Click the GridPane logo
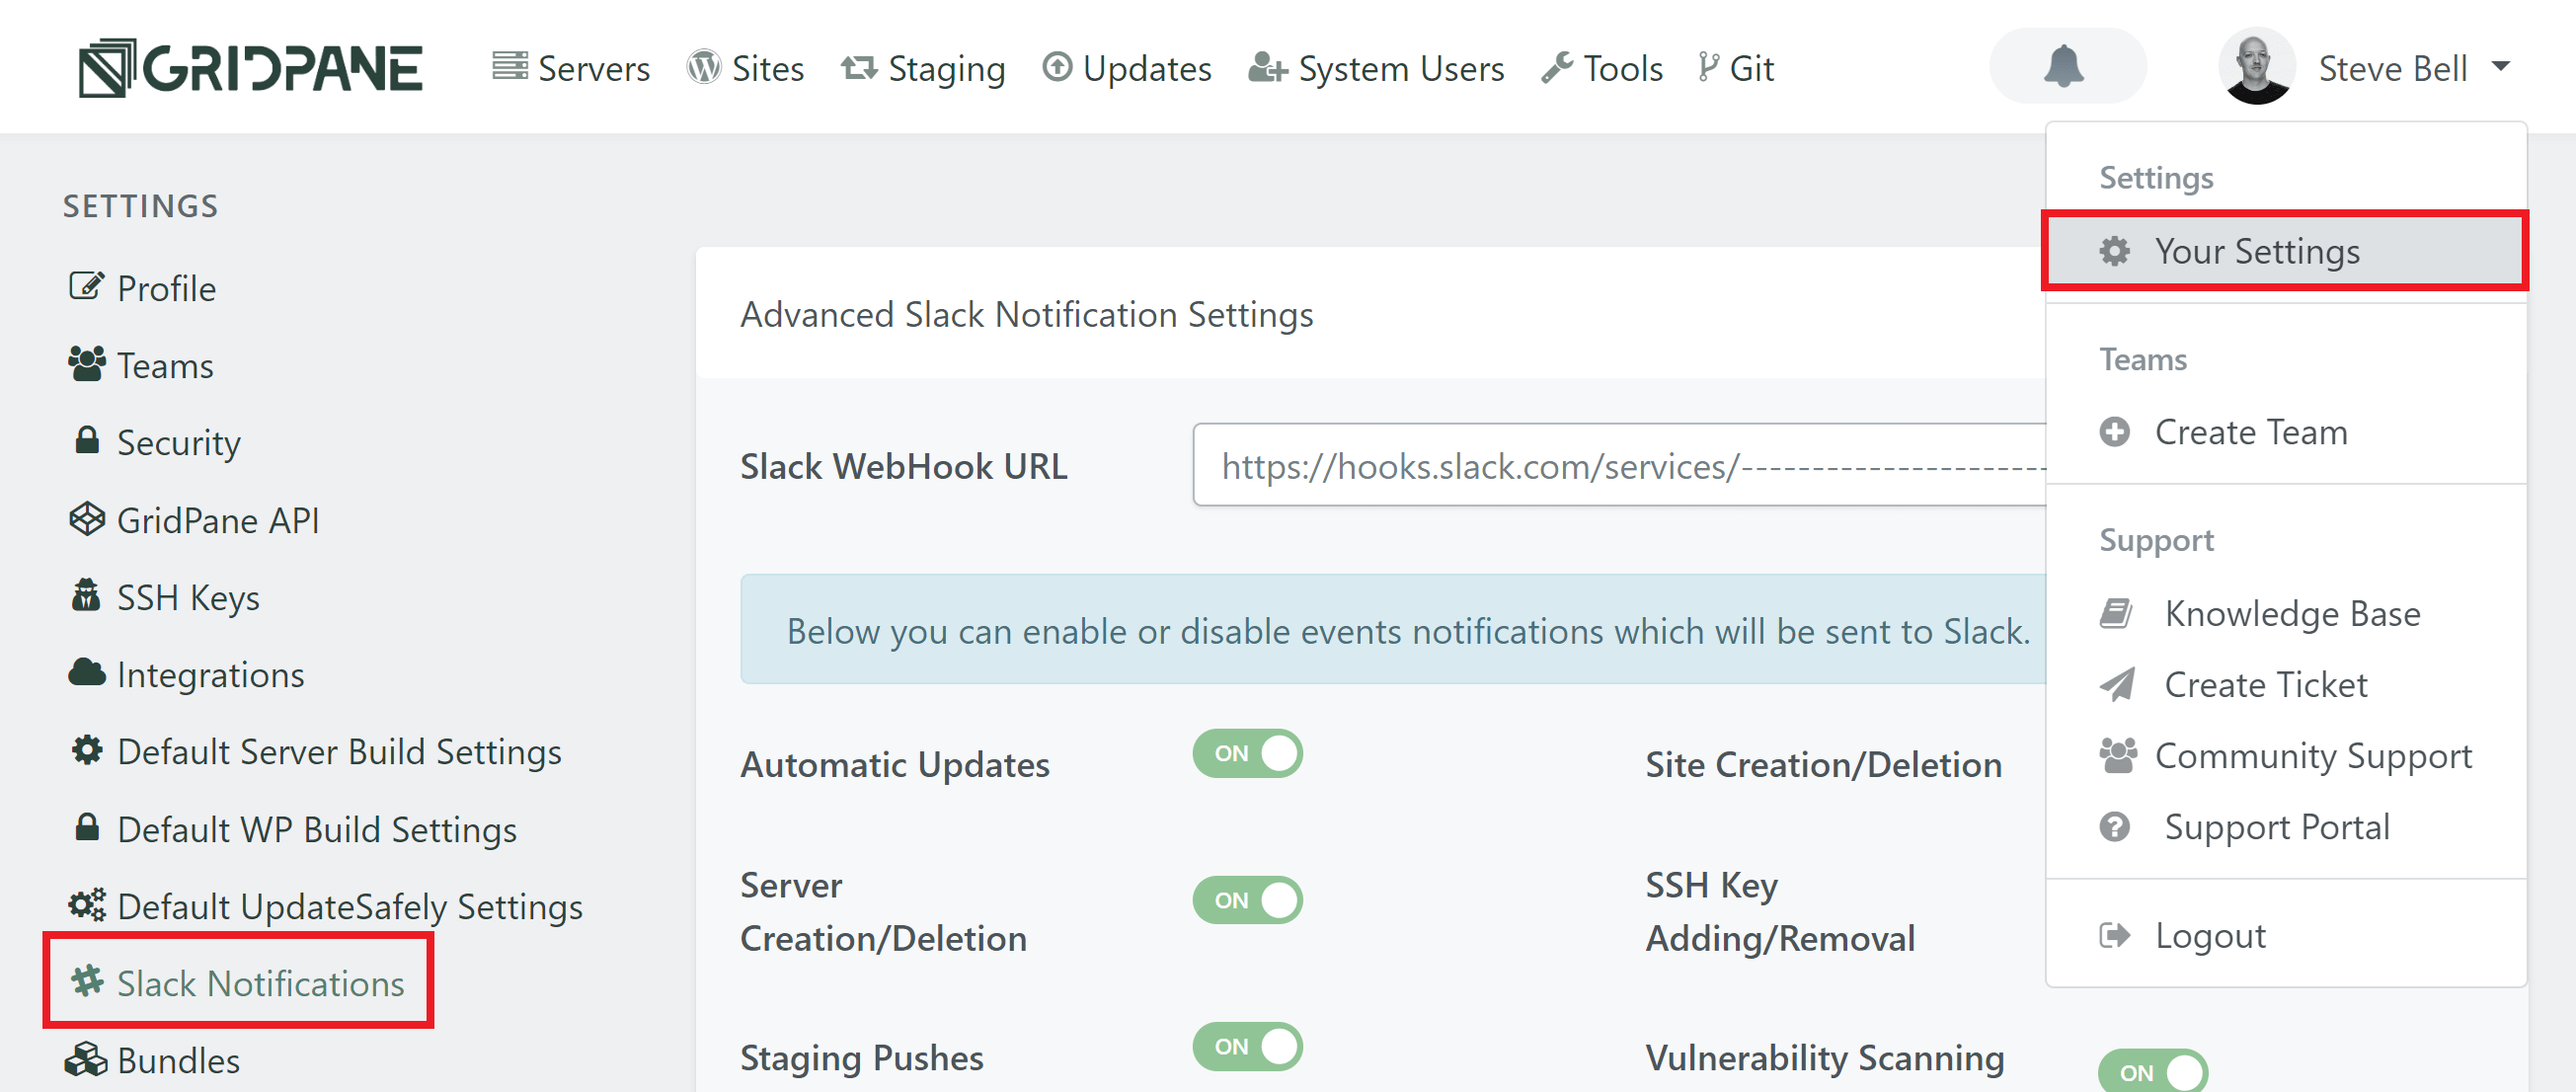Image resolution: width=2576 pixels, height=1092 pixels. point(251,67)
